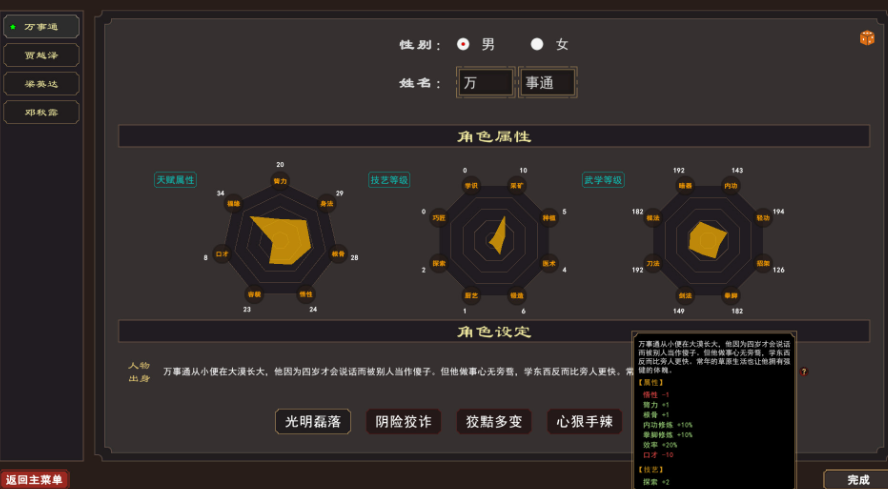The width and height of the screenshot is (888, 489).
Task: Choose the 阴险狡诈 personality option
Action: click(403, 422)
